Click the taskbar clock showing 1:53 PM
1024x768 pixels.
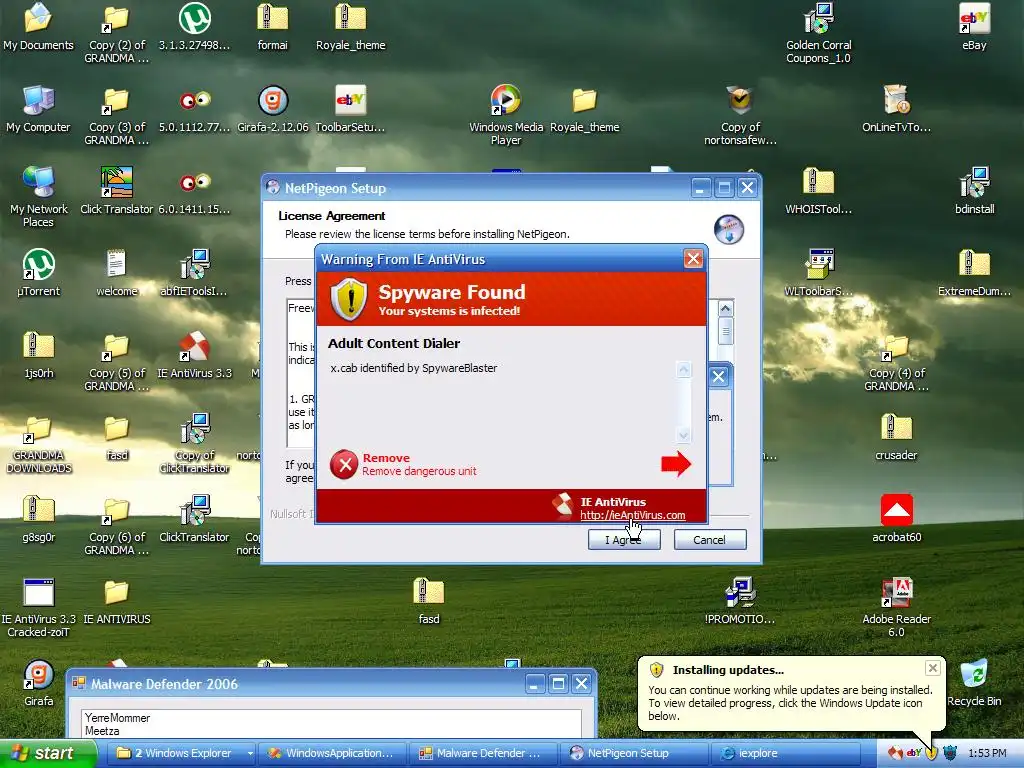coord(987,753)
